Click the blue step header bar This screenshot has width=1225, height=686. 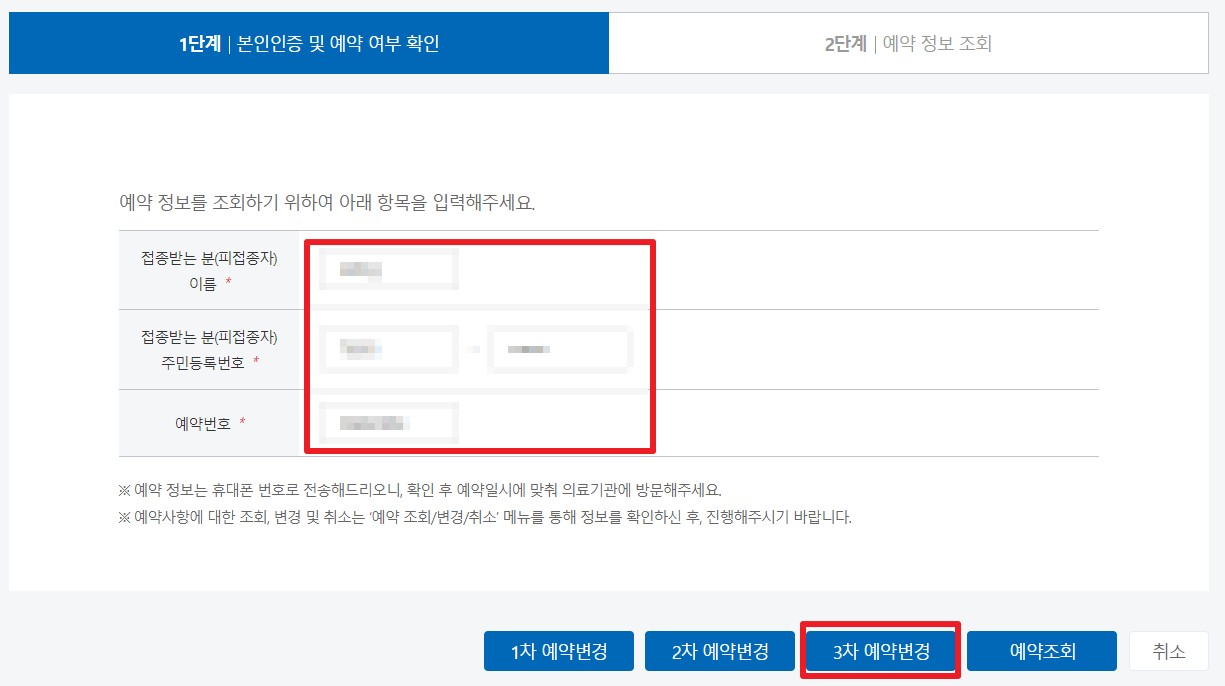point(308,43)
